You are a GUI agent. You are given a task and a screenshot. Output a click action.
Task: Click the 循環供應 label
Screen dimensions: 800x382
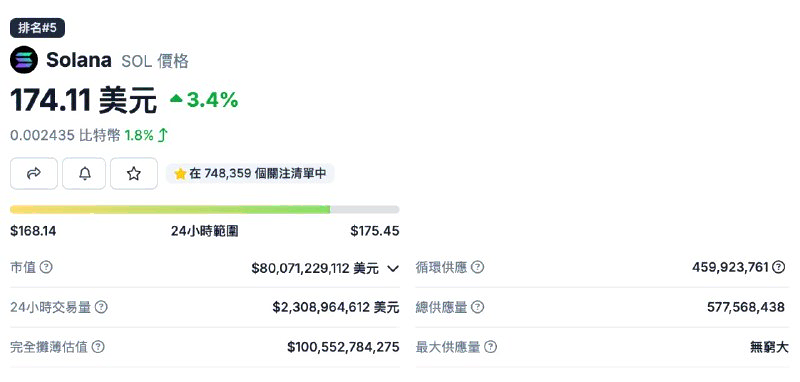click(441, 267)
